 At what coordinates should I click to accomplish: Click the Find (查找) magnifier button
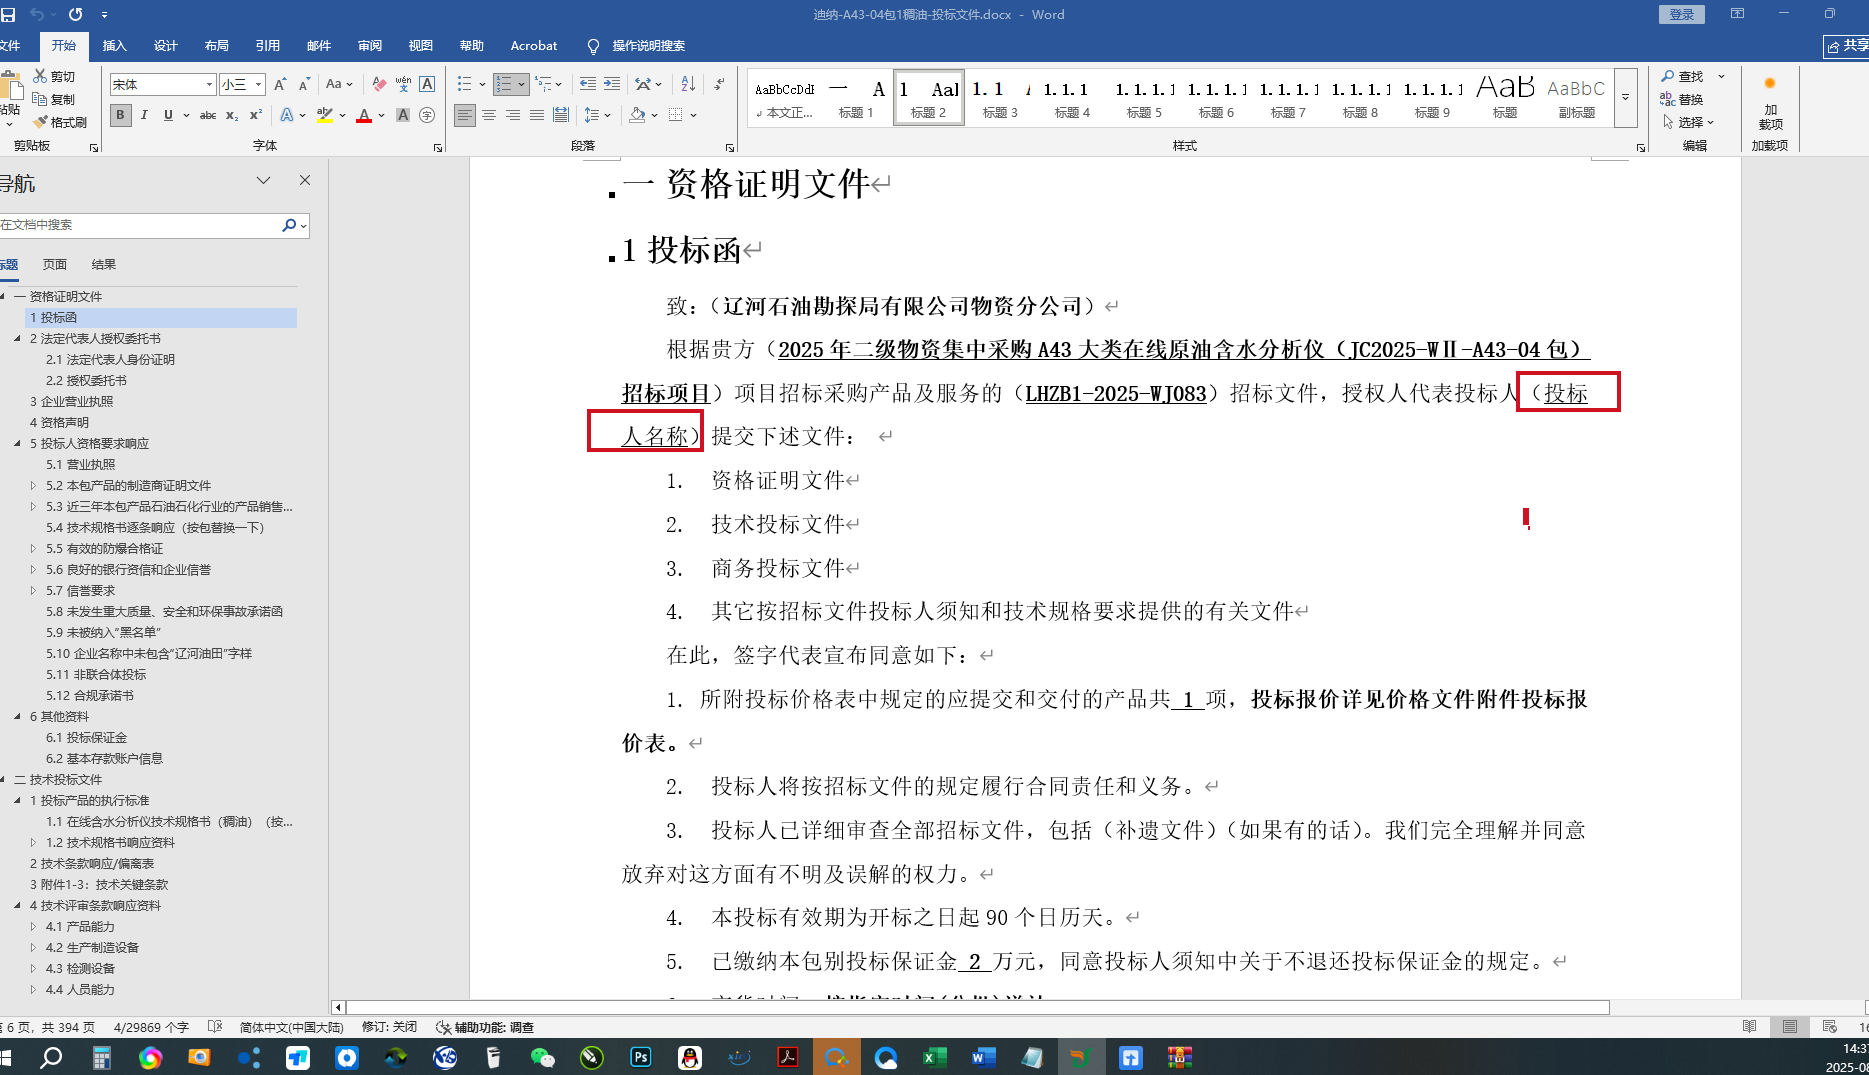click(x=1683, y=76)
